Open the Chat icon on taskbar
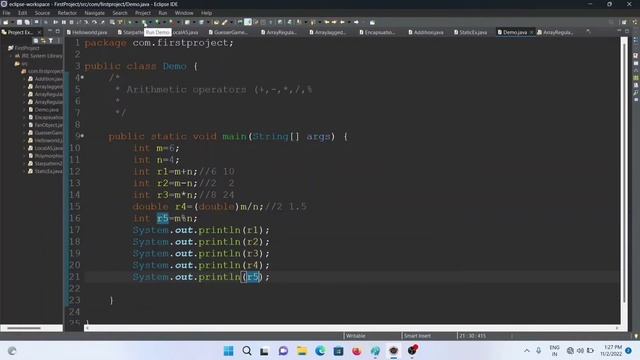This screenshot has width=640, height=360. click(283, 351)
